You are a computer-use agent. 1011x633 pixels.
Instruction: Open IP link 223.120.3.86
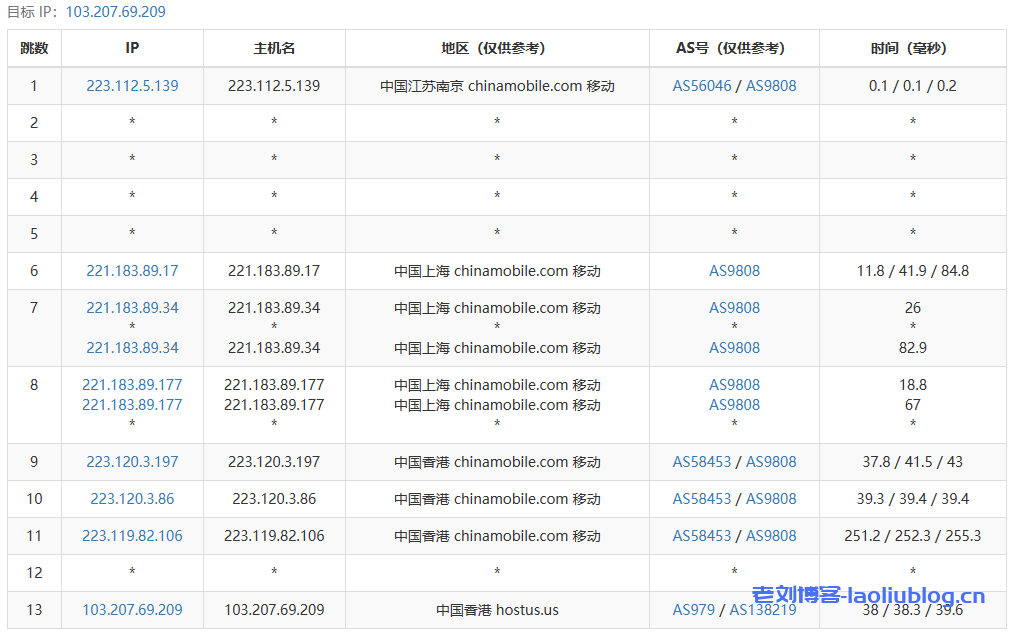point(132,499)
